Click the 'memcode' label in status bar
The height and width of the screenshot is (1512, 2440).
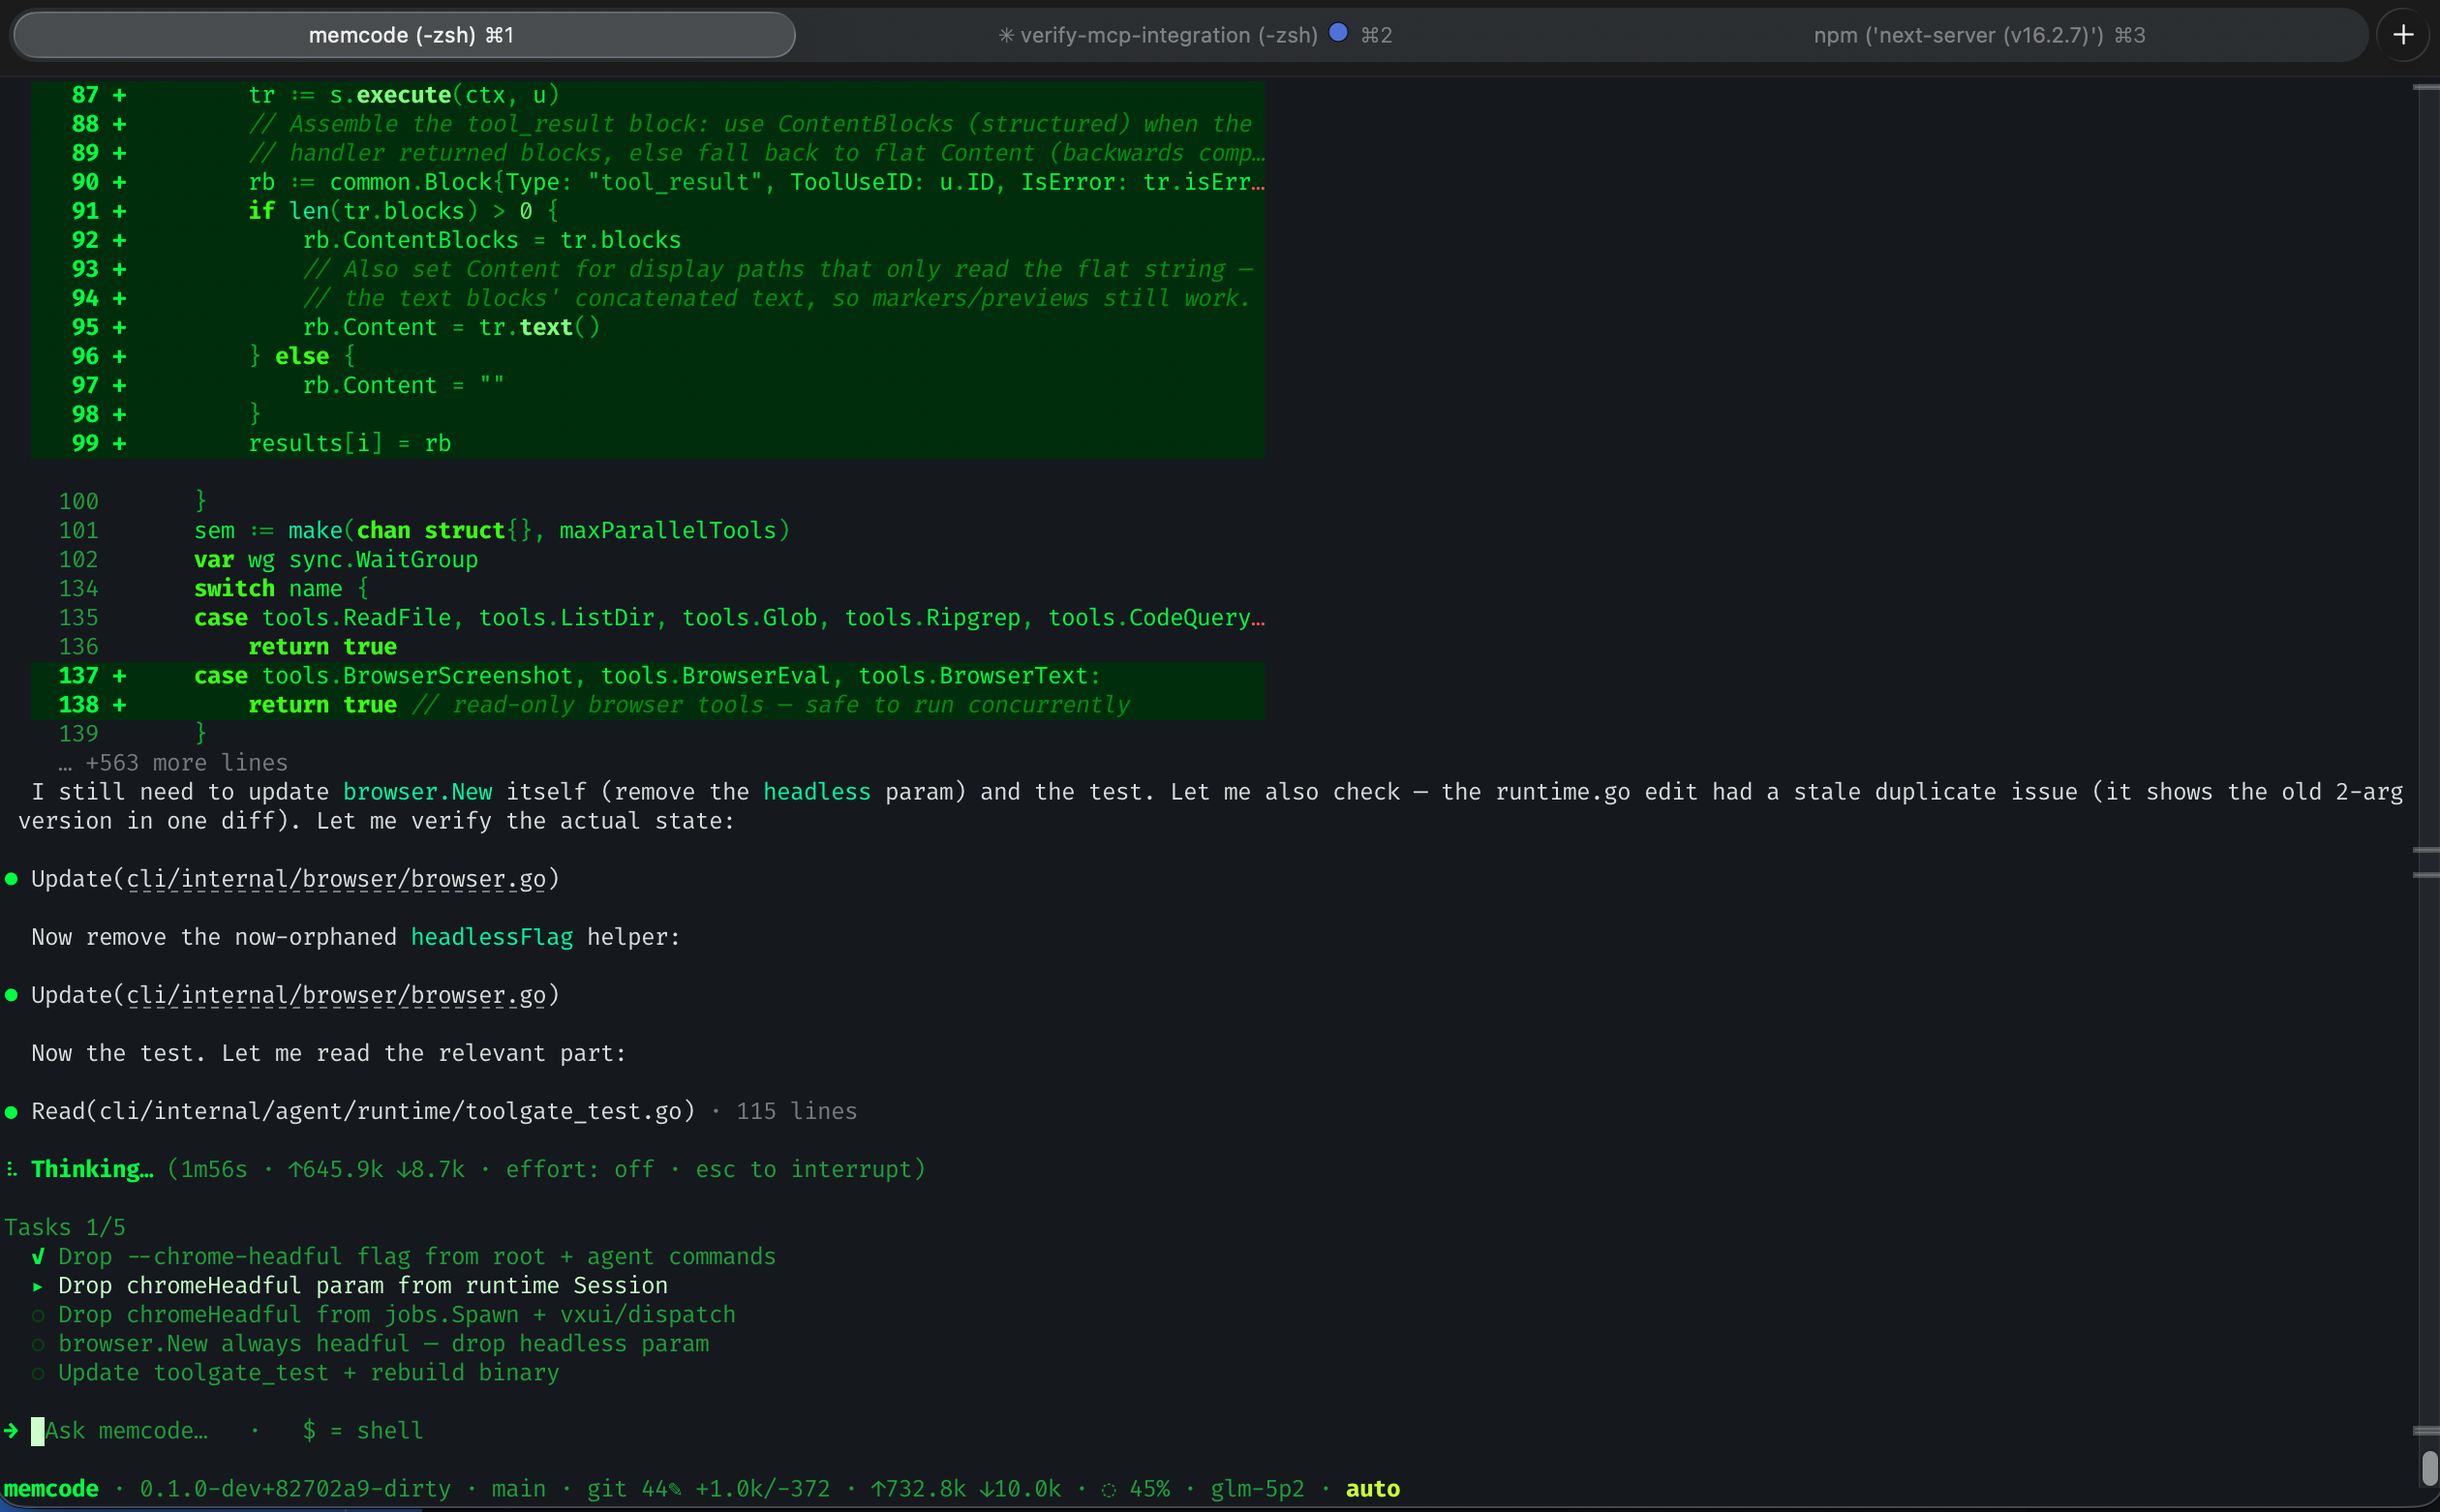(x=51, y=1488)
